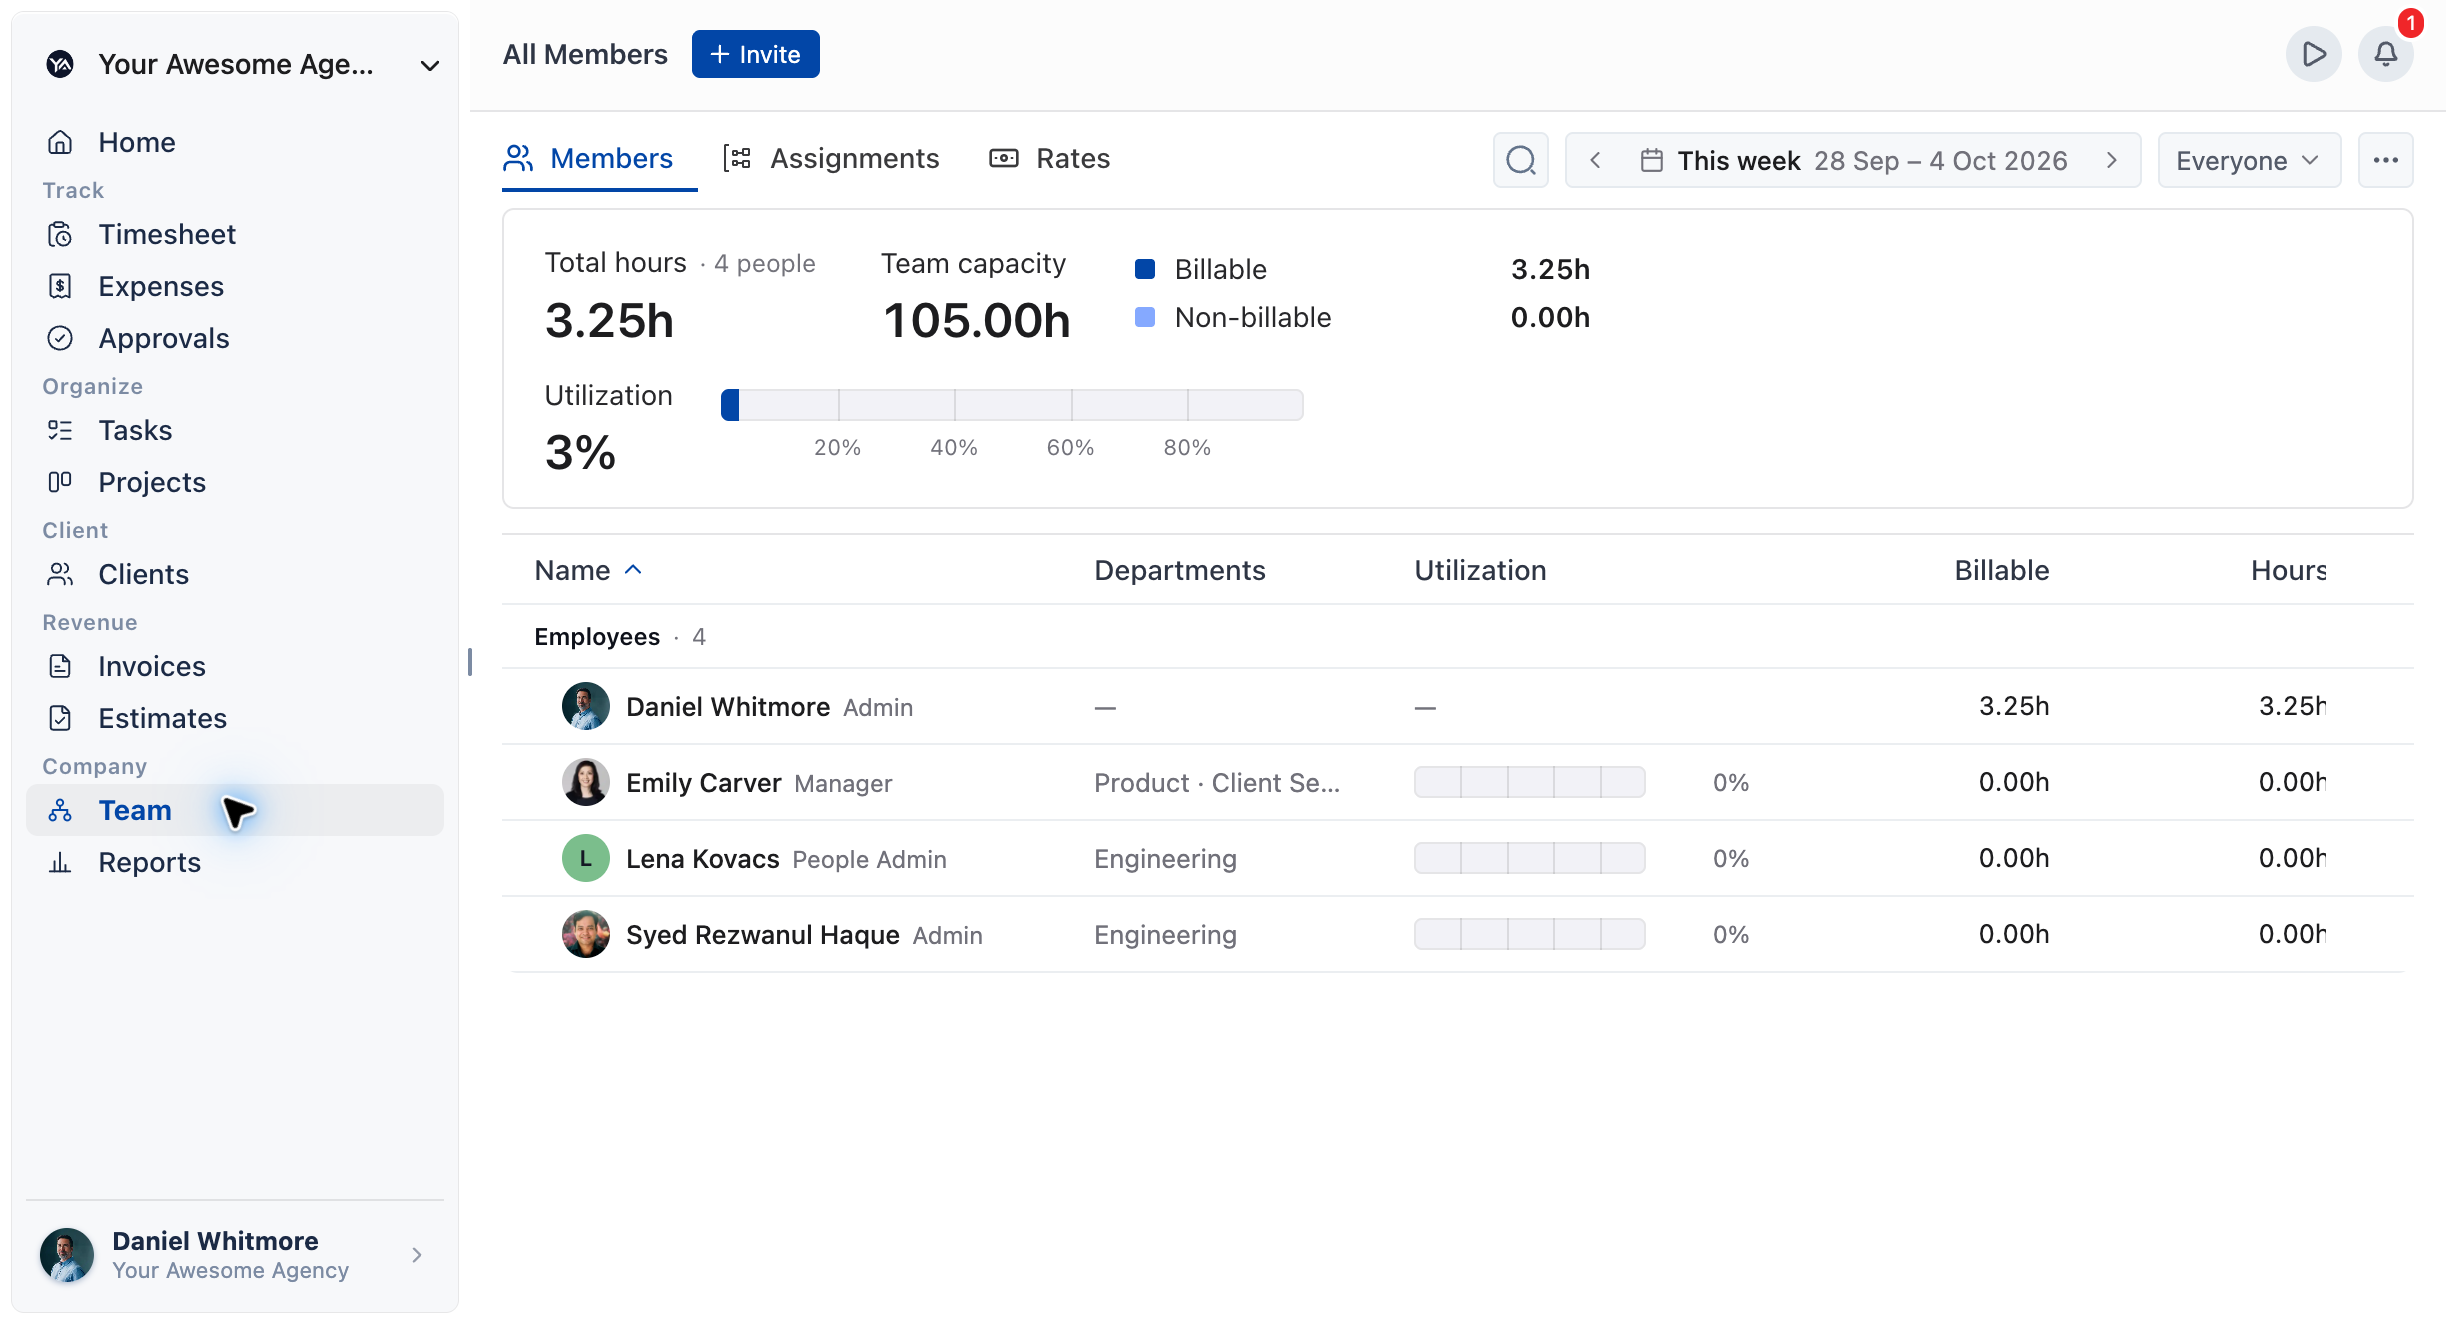Open the Home page from sidebar
The image size is (2446, 1324).
[235, 142]
